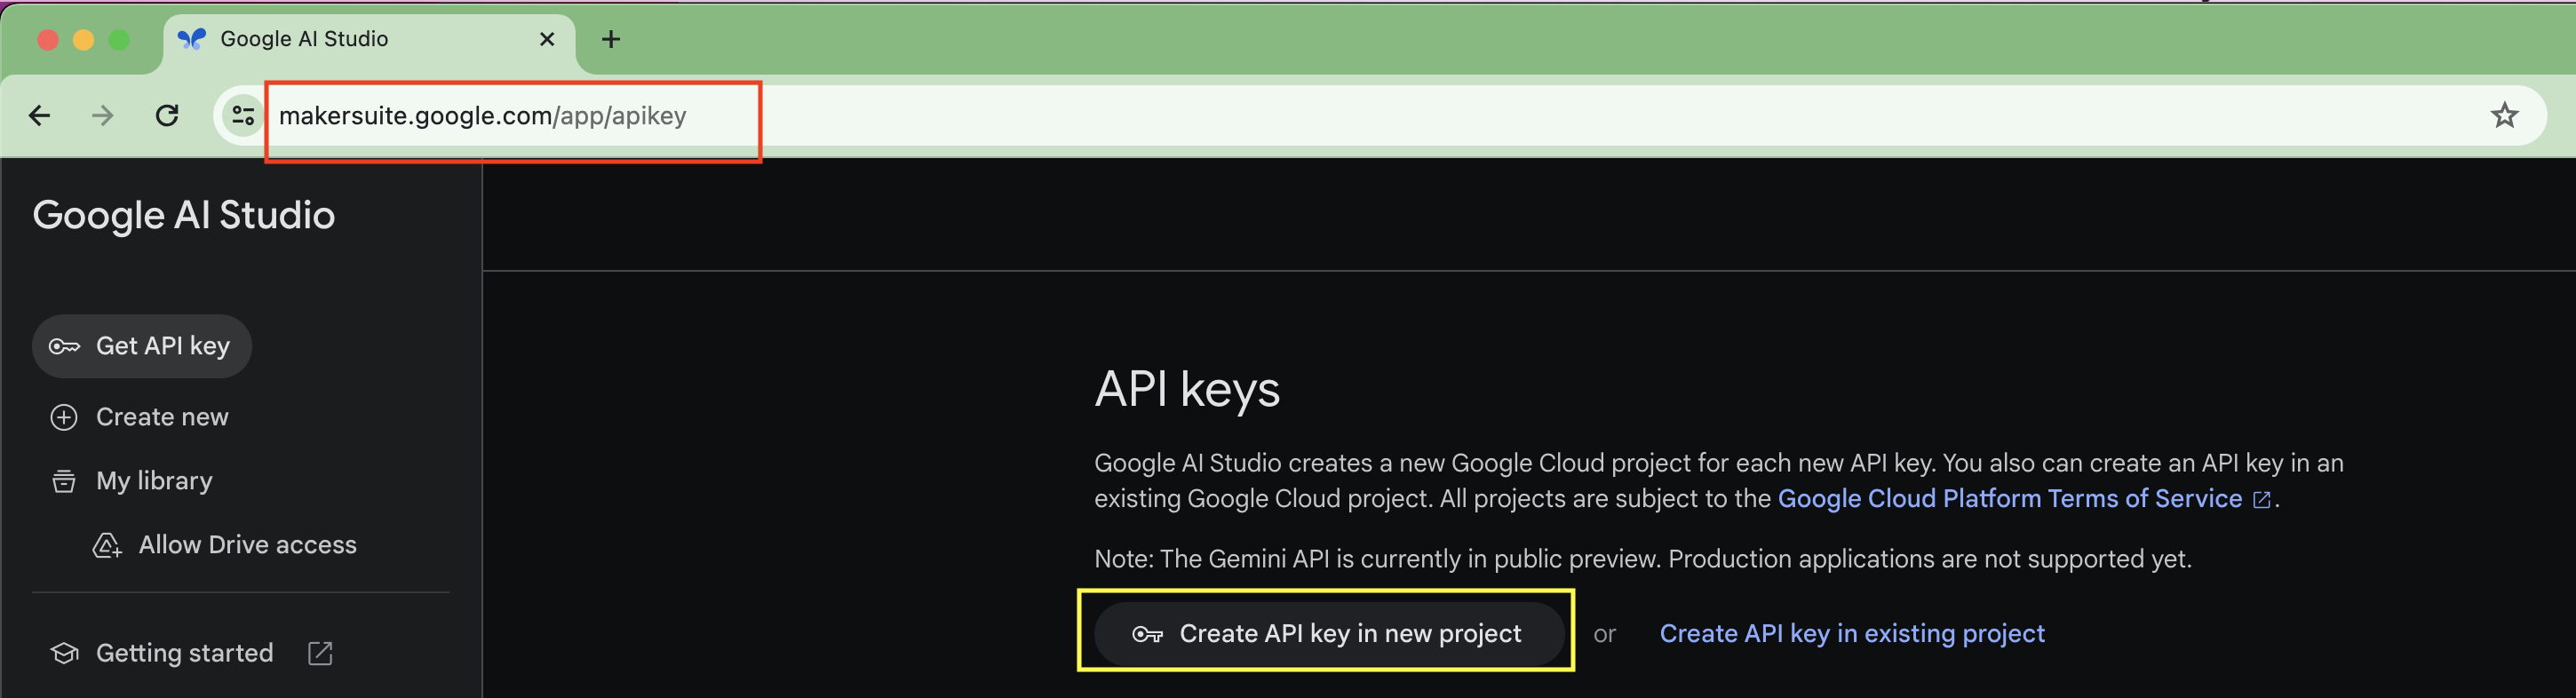Reload the page with the refresh icon
This screenshot has width=2576, height=698.
pos(167,116)
